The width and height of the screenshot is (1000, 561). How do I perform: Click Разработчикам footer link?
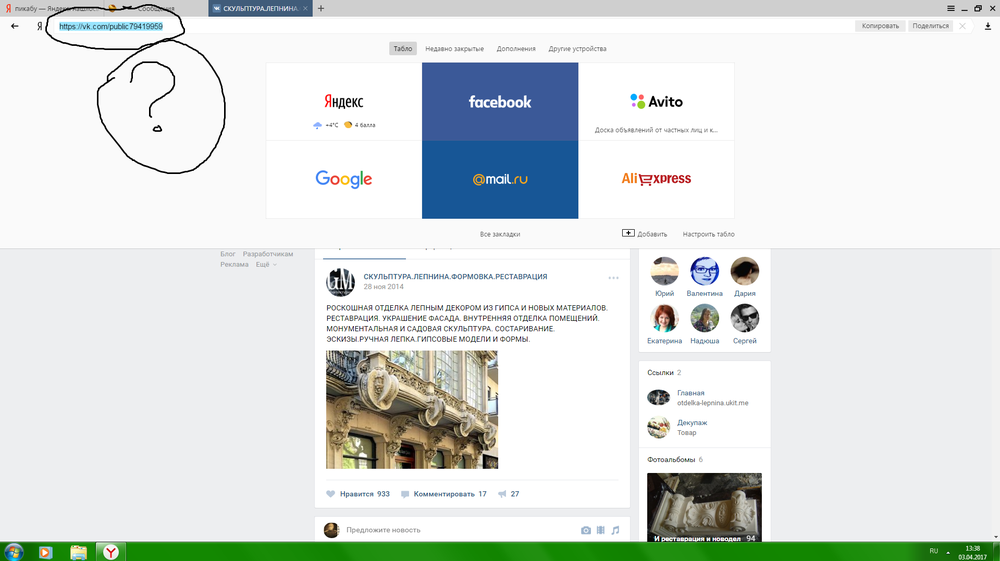click(268, 254)
